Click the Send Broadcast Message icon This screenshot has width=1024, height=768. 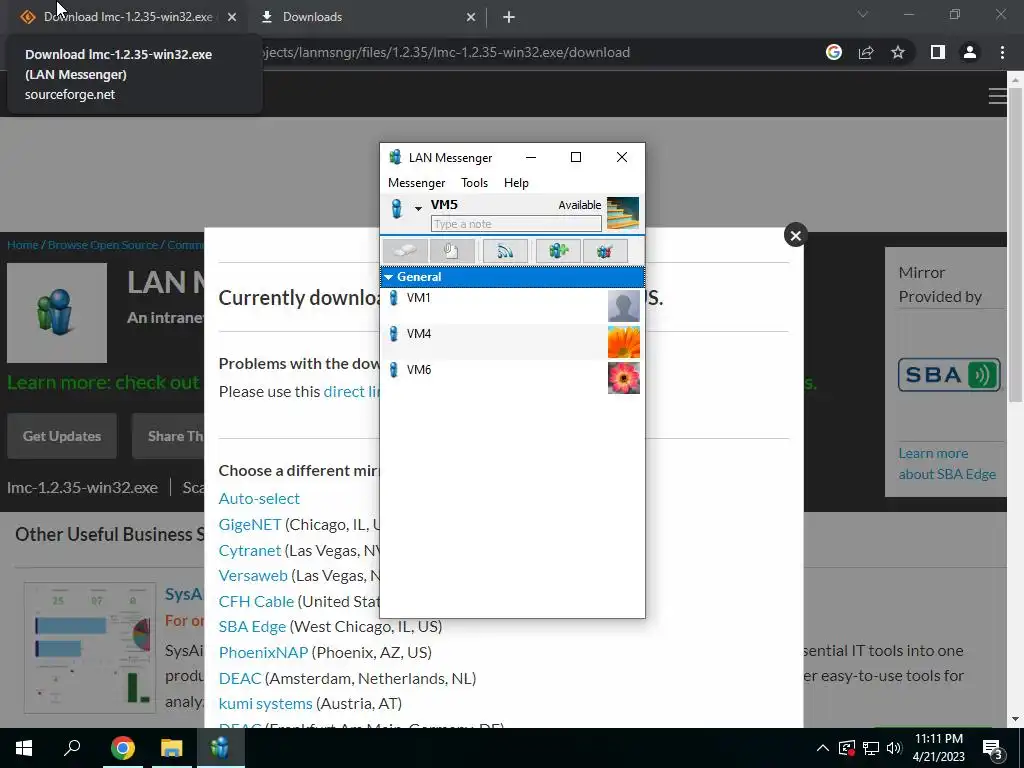pos(505,251)
